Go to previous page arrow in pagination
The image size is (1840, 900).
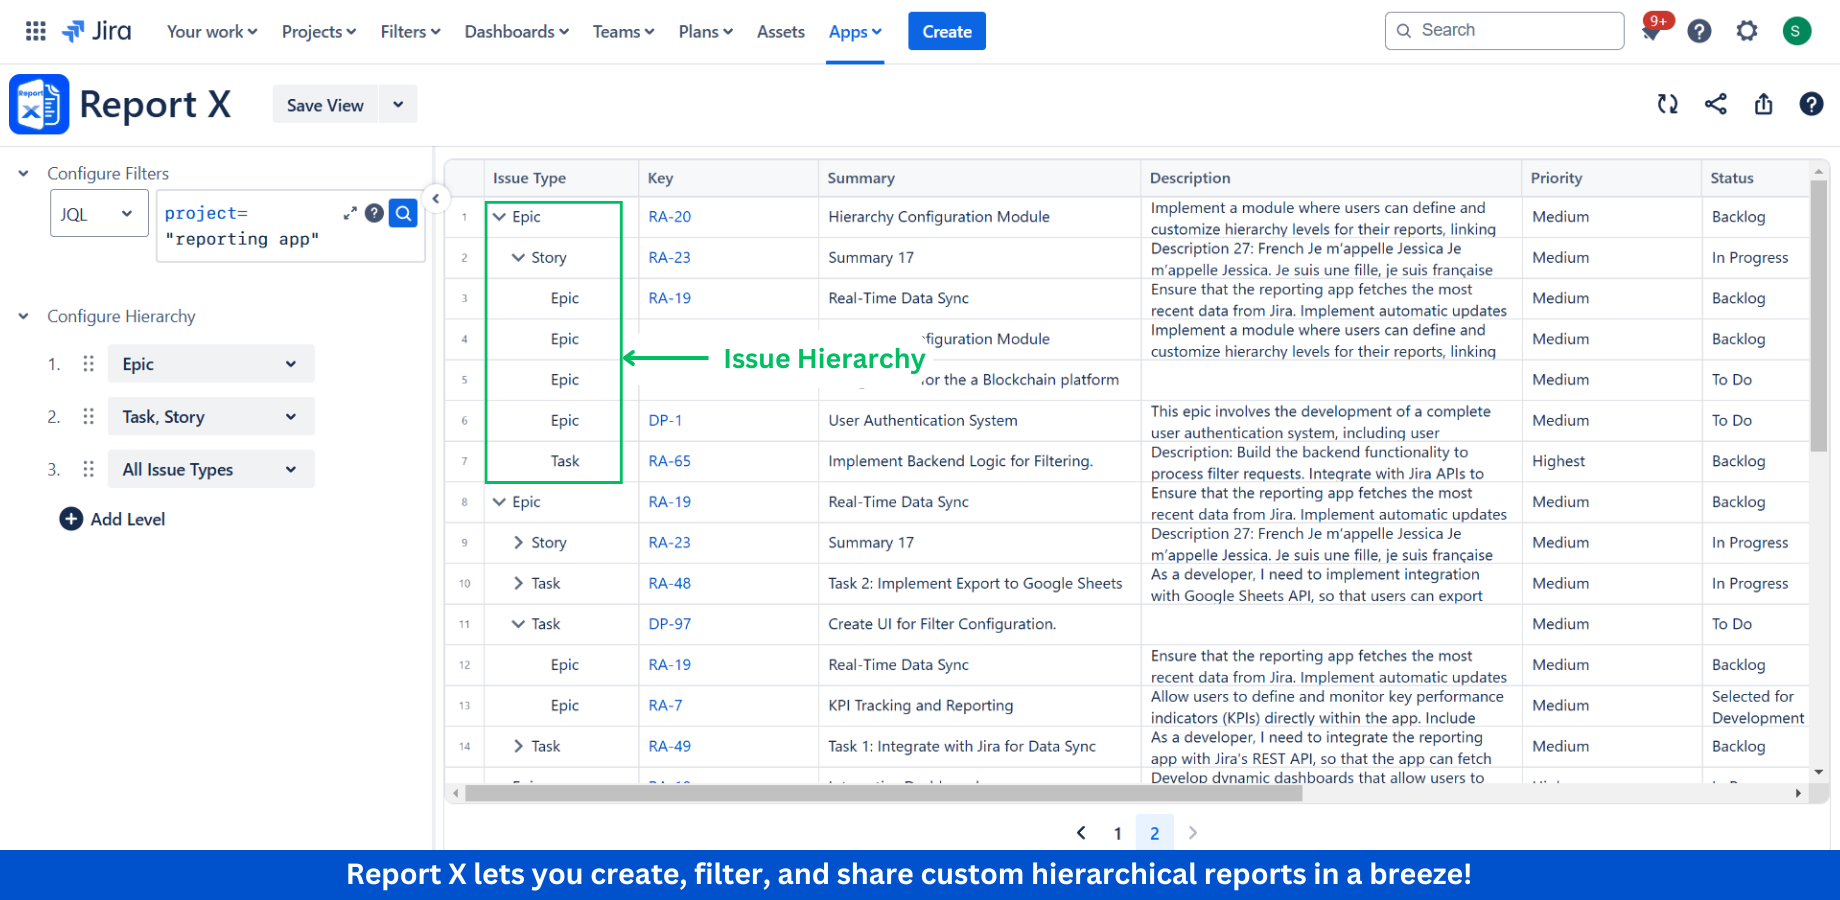[x=1081, y=832]
